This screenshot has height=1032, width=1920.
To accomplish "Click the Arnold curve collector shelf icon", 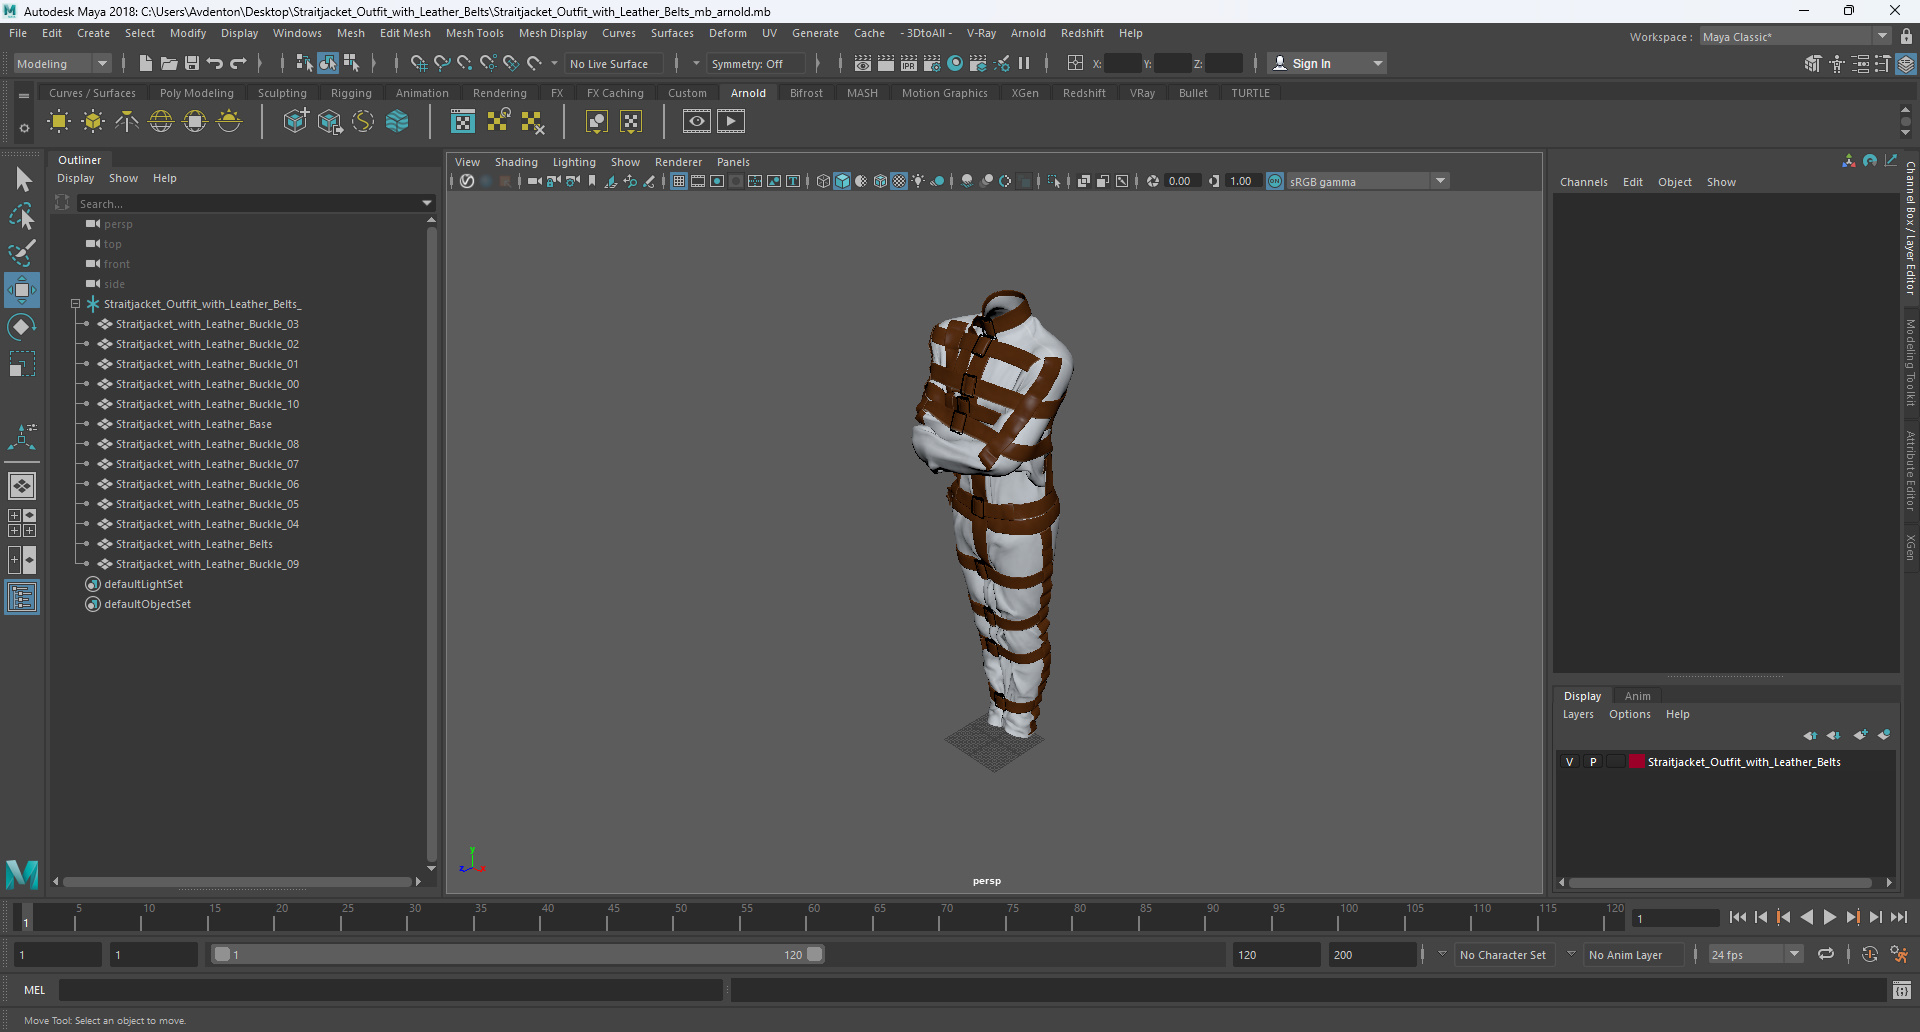I will (x=363, y=122).
